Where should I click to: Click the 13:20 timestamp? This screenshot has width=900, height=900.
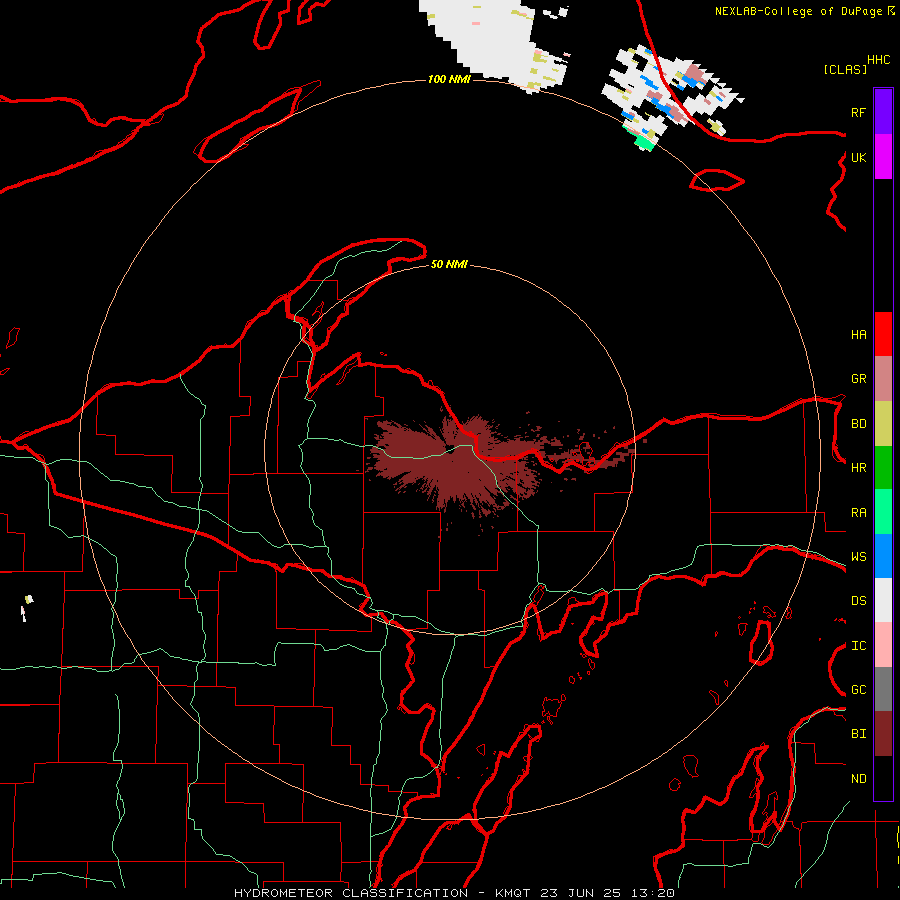click(652, 893)
